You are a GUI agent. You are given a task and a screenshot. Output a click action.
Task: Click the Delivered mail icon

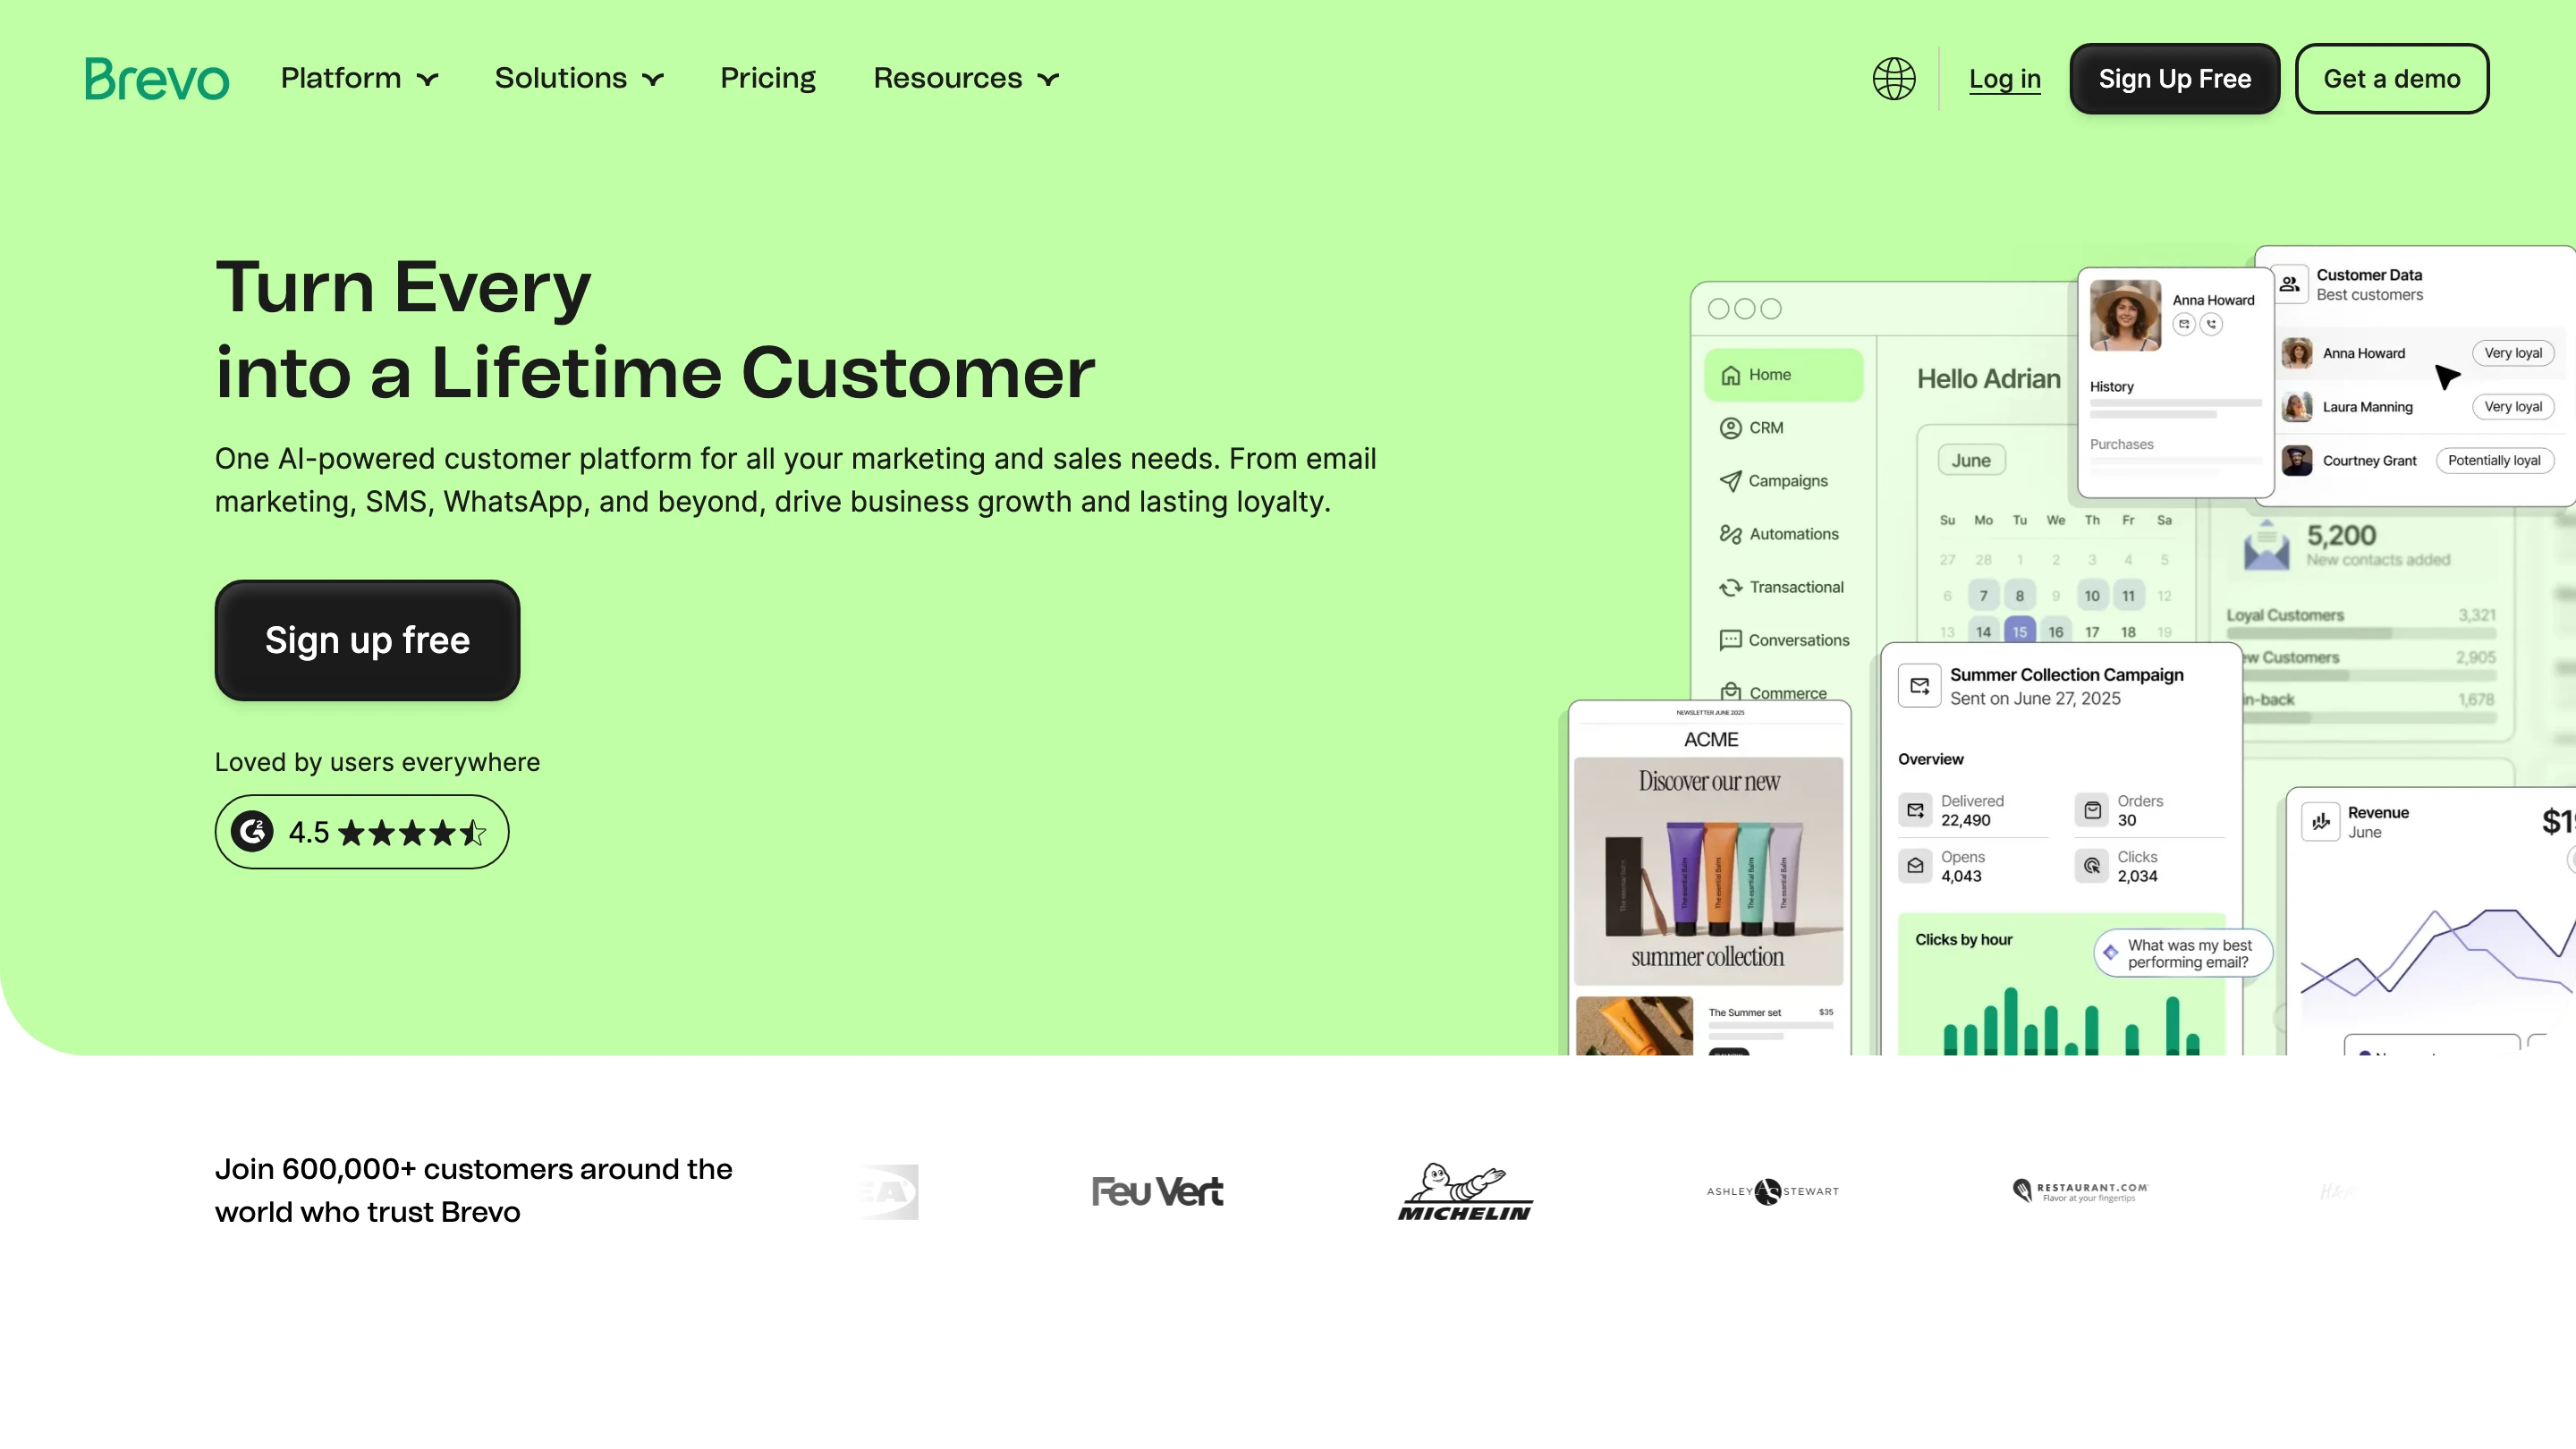coord(1916,810)
